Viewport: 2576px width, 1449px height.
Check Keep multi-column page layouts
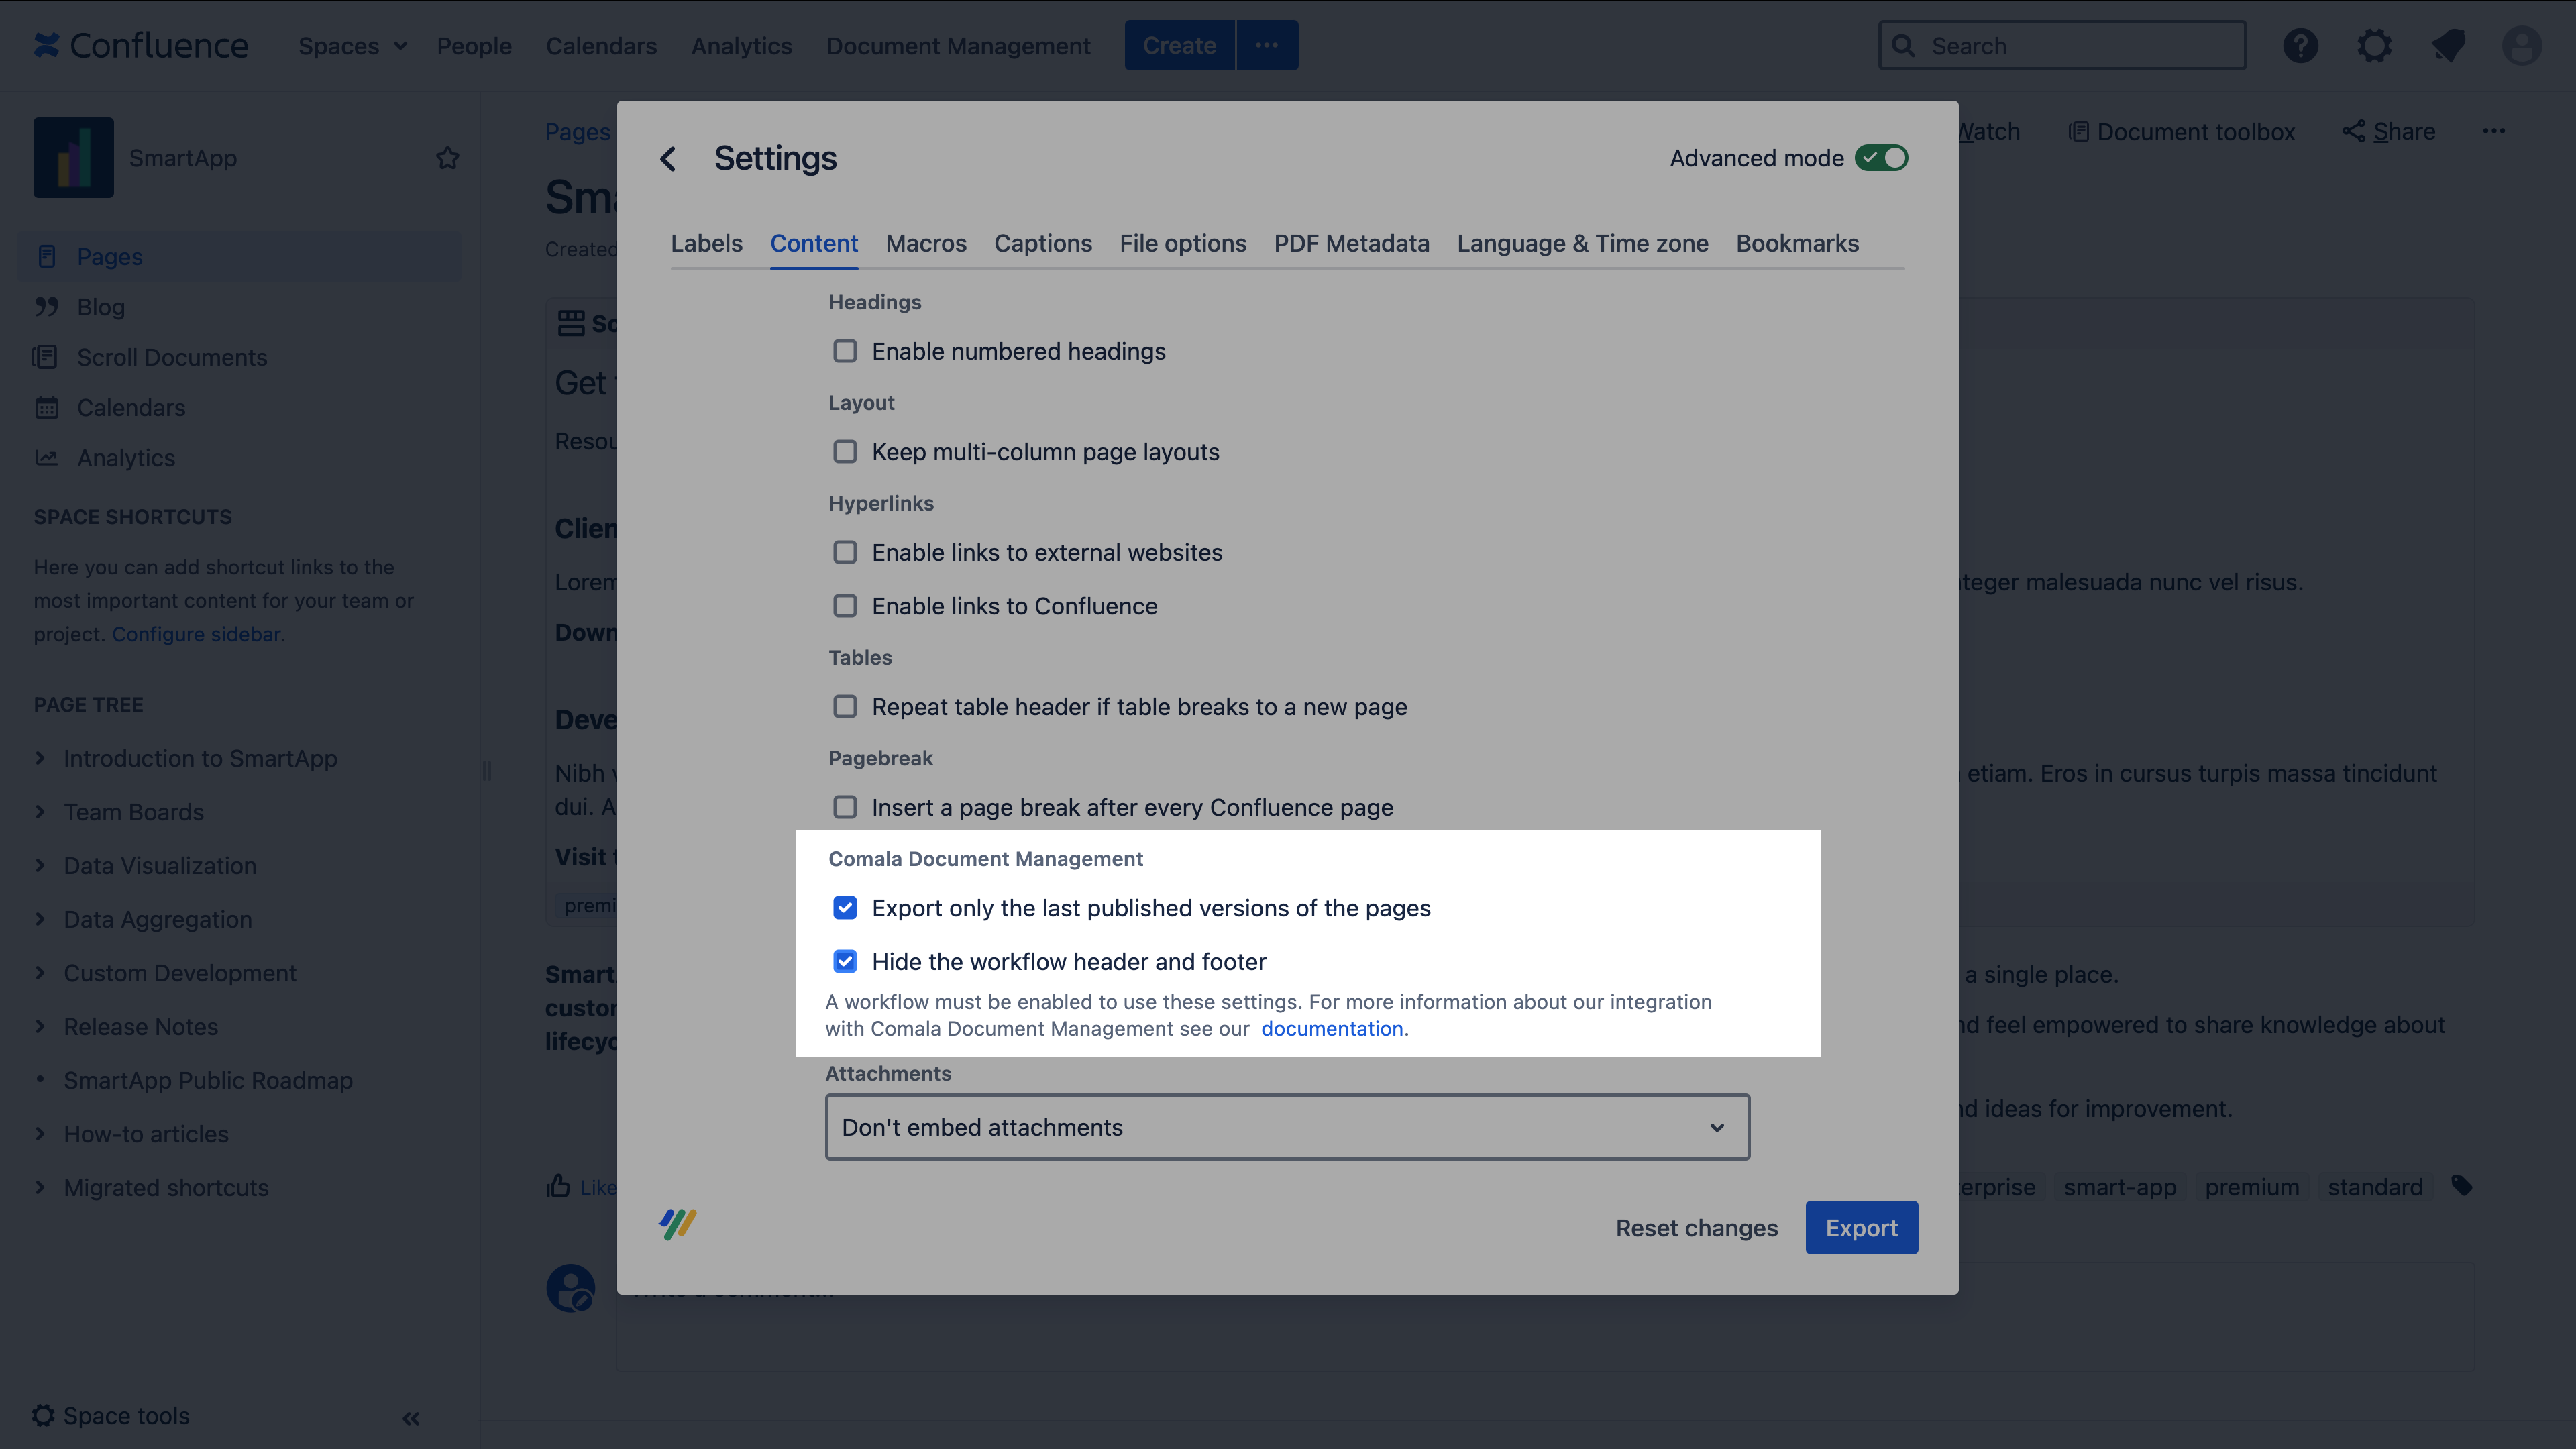(845, 452)
